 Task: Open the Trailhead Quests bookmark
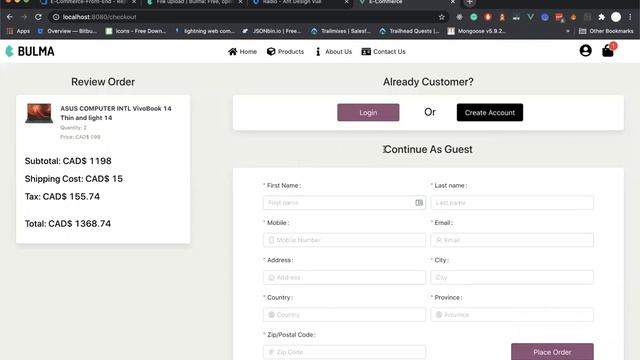409,31
